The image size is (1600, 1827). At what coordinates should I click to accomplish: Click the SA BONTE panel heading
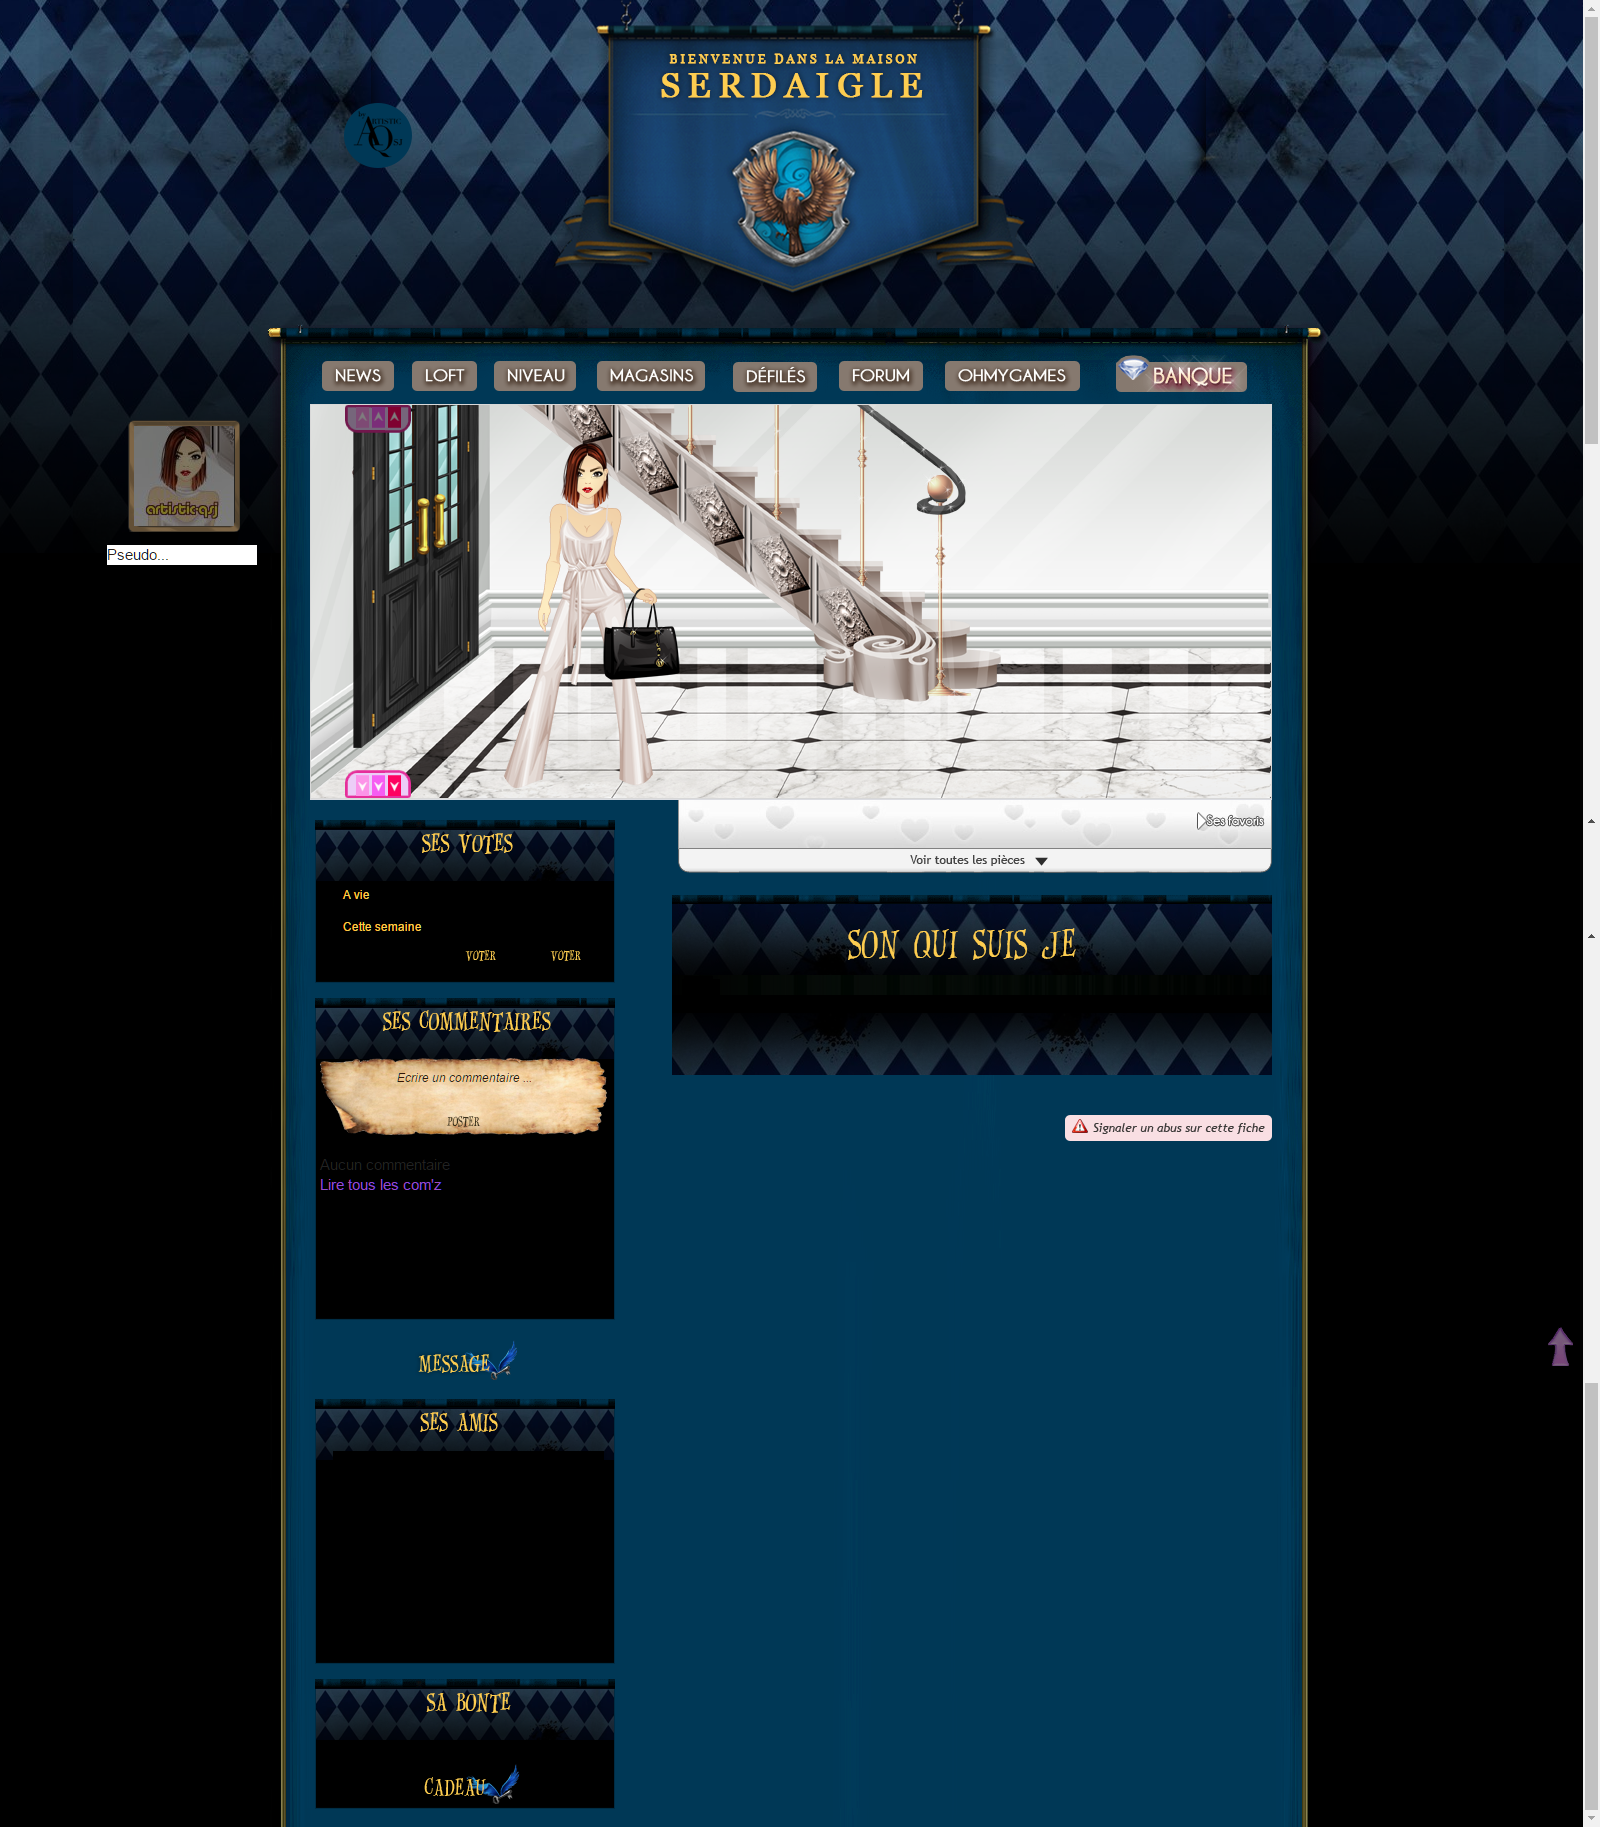(468, 1703)
